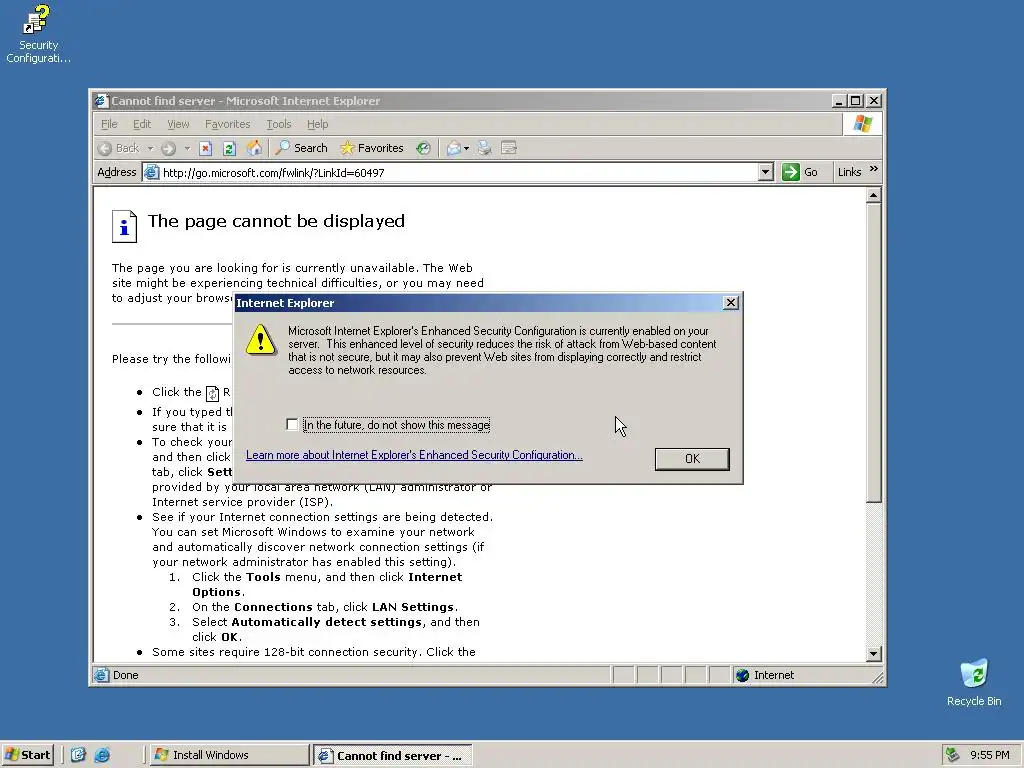Open the File menu
This screenshot has height=768, width=1024.
coord(109,124)
